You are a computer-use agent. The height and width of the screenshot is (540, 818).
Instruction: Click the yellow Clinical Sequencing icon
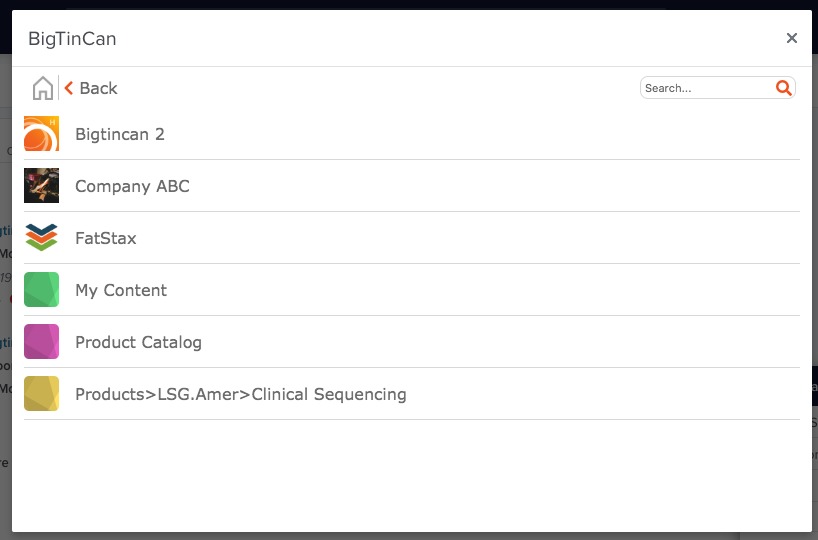[42, 394]
